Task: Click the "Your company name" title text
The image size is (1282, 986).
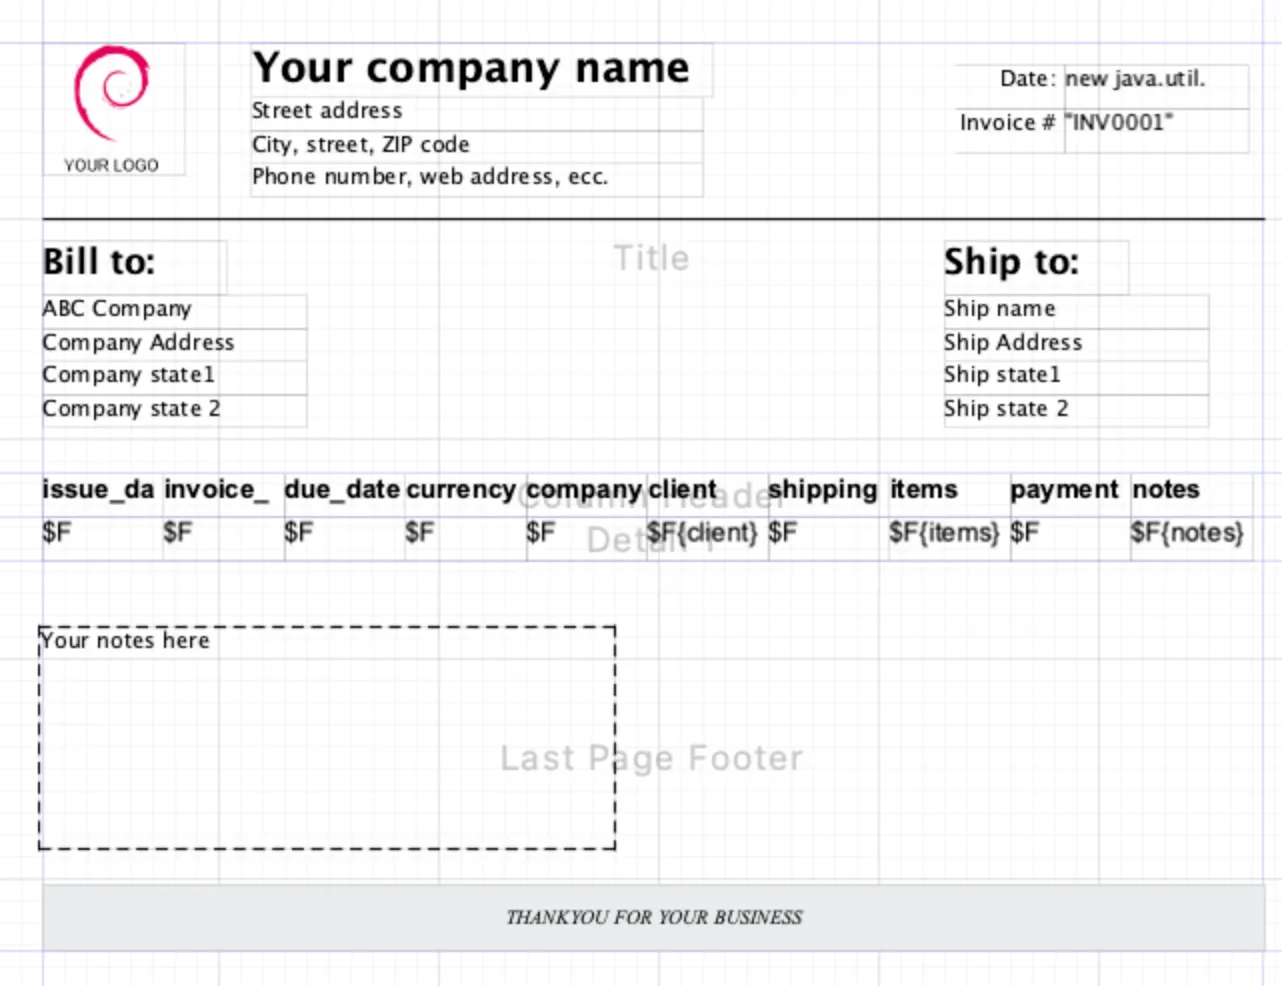Action: [x=471, y=68]
